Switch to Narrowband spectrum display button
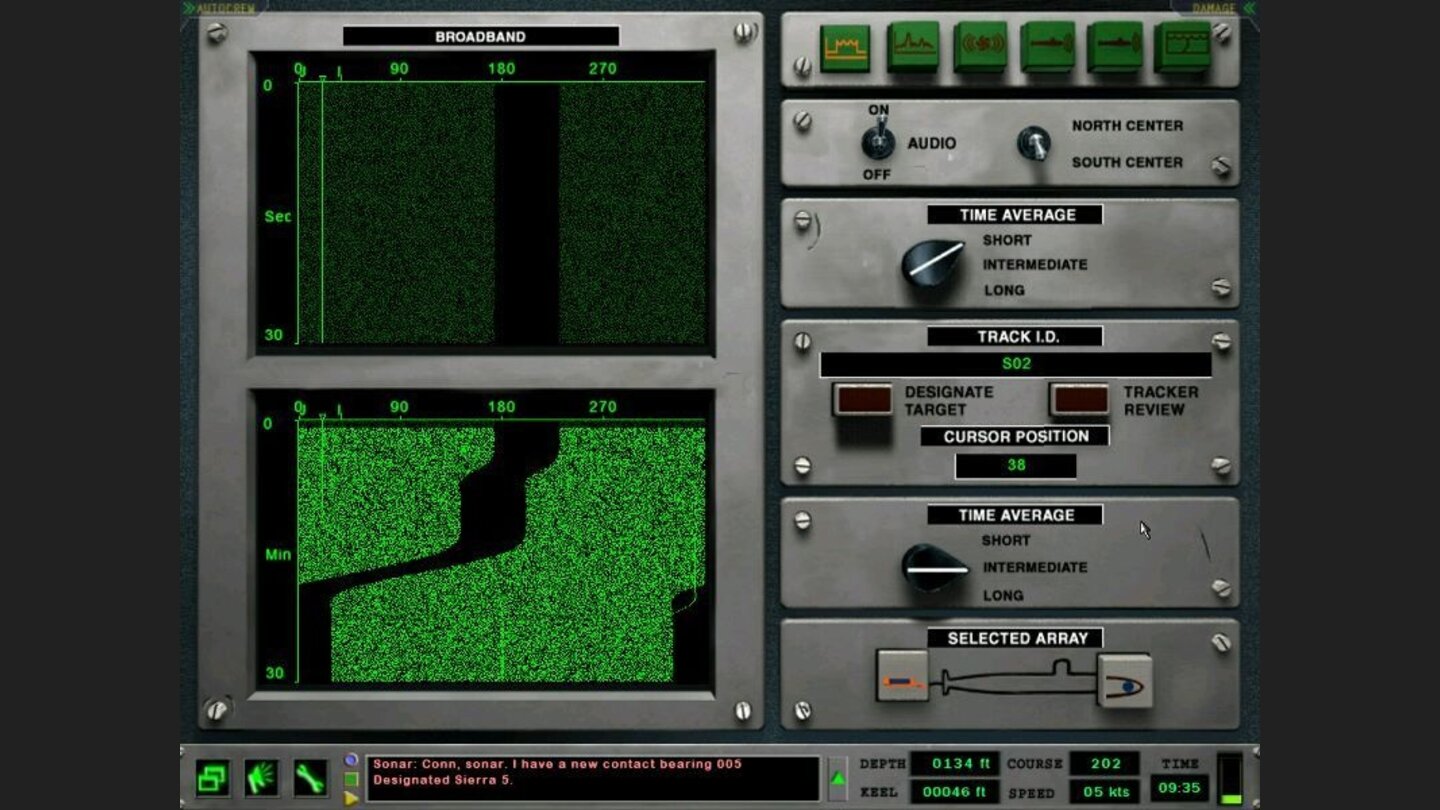This screenshot has width=1440, height=810. pyautogui.click(x=912, y=48)
